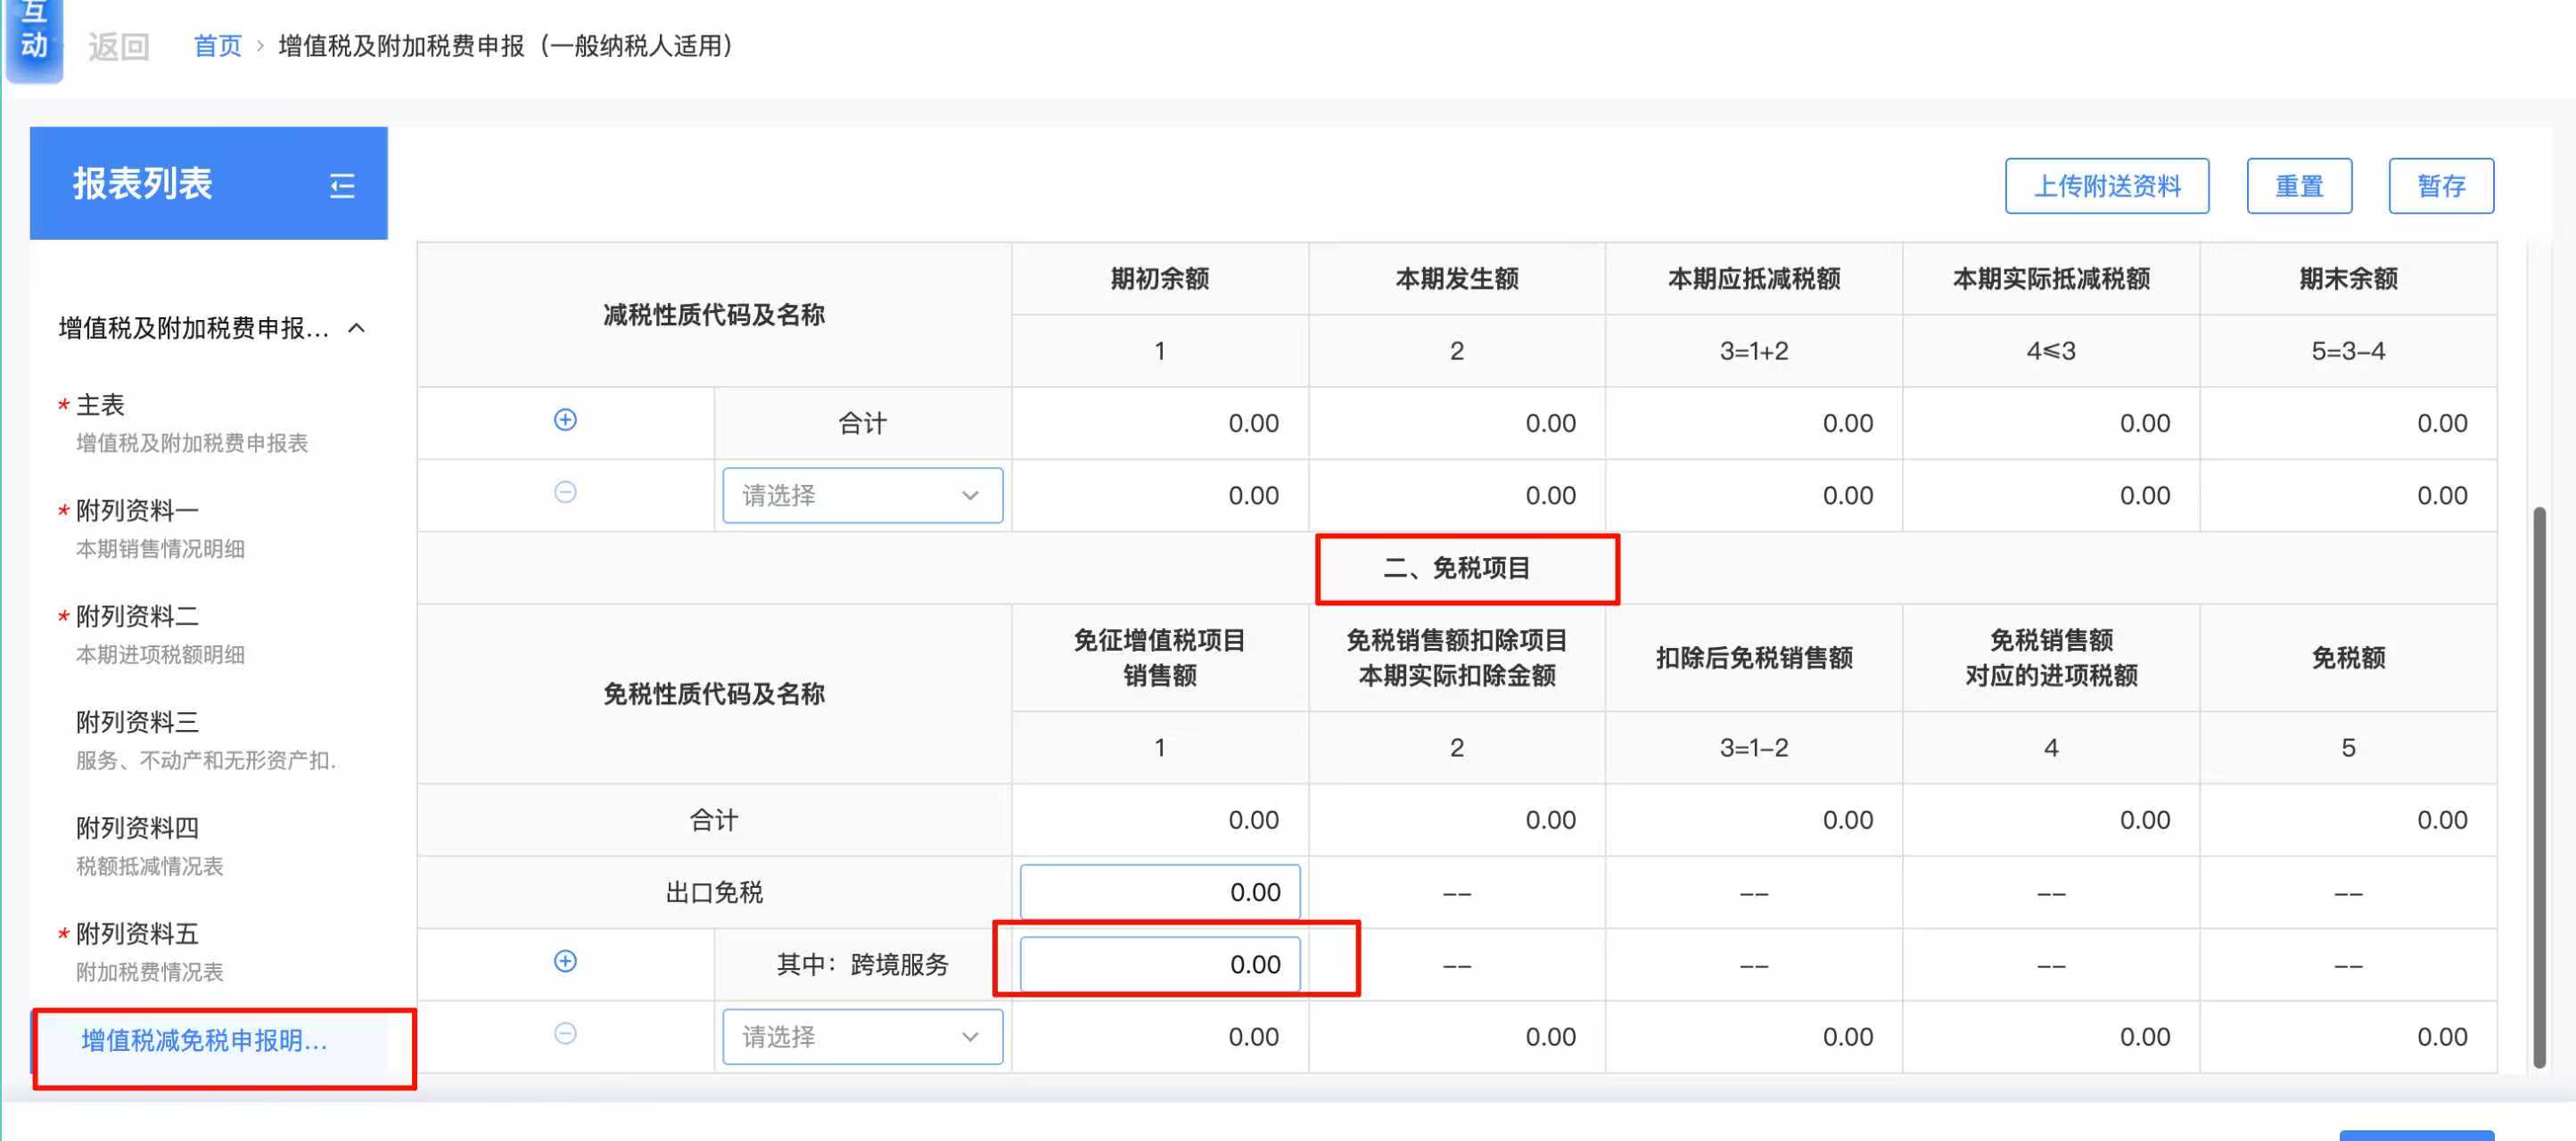
Task: Add a row in the 合计 tax-reduction section
Action: coord(565,420)
